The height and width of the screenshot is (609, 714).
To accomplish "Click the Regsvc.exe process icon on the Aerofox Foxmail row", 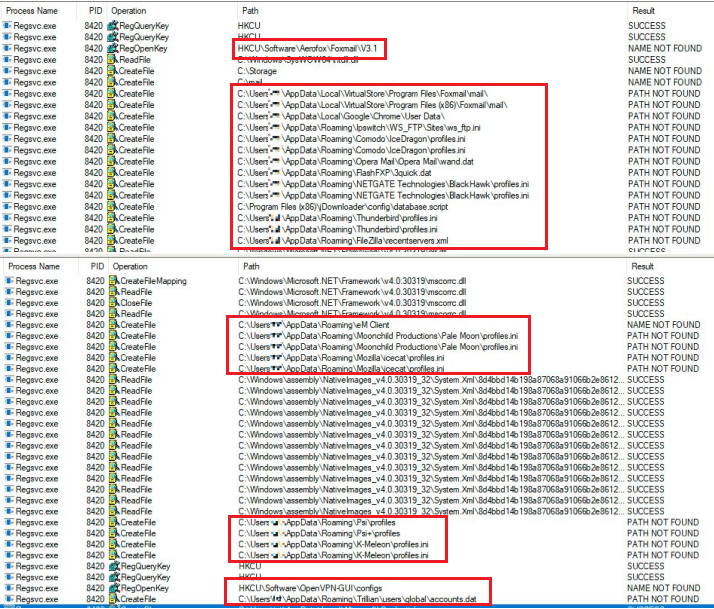I will click(x=7, y=48).
